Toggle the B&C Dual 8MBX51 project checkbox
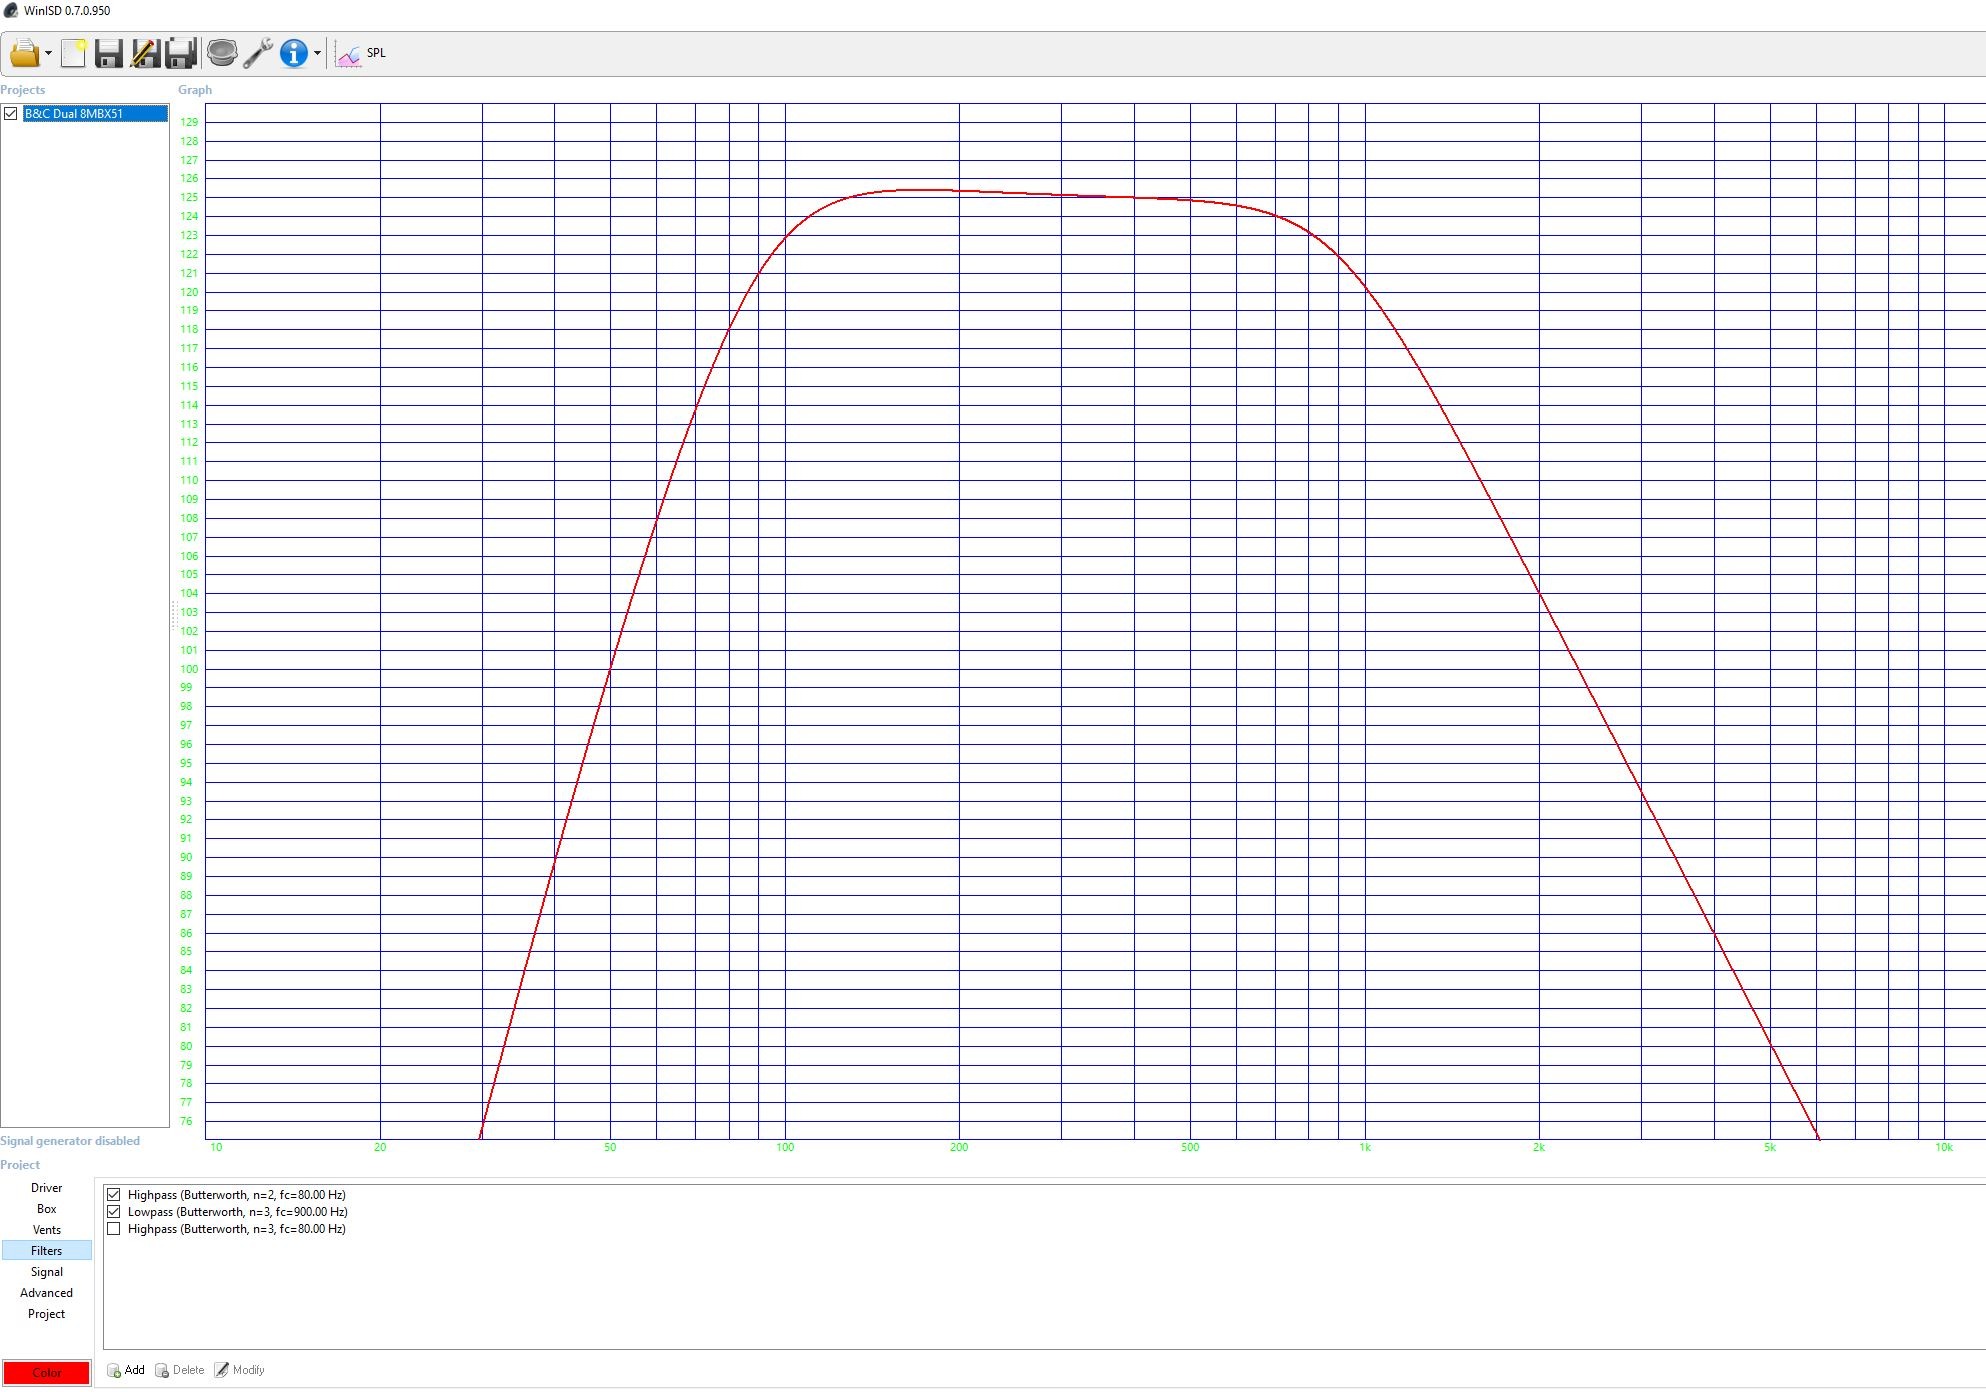The width and height of the screenshot is (1986, 1392). 11,114
